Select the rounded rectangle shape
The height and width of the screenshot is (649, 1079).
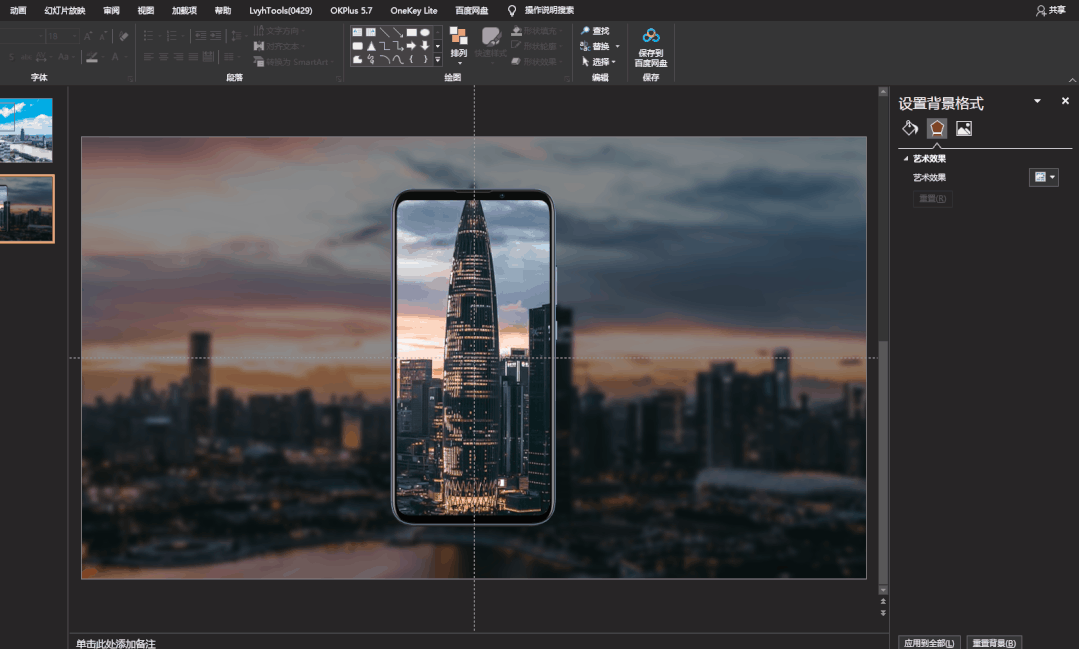[x=357, y=46]
